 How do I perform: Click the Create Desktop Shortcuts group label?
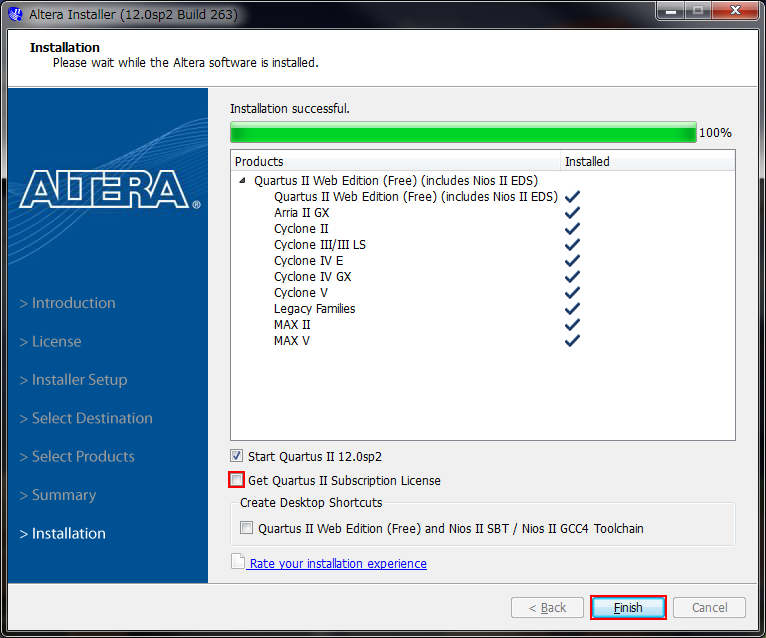coord(311,503)
